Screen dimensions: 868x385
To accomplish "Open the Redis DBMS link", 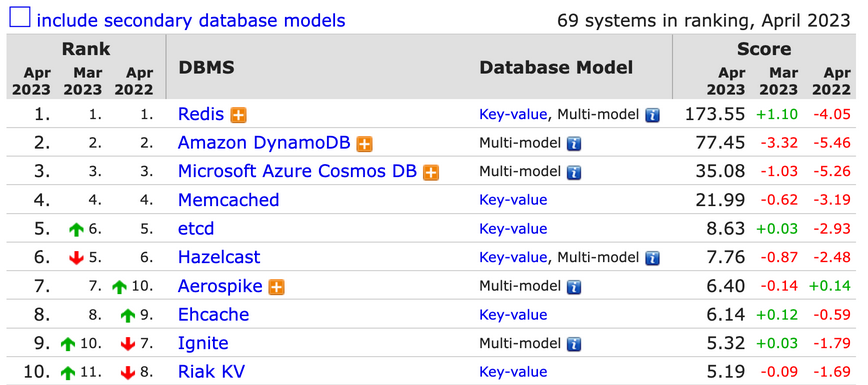I will pyautogui.click(x=200, y=114).
